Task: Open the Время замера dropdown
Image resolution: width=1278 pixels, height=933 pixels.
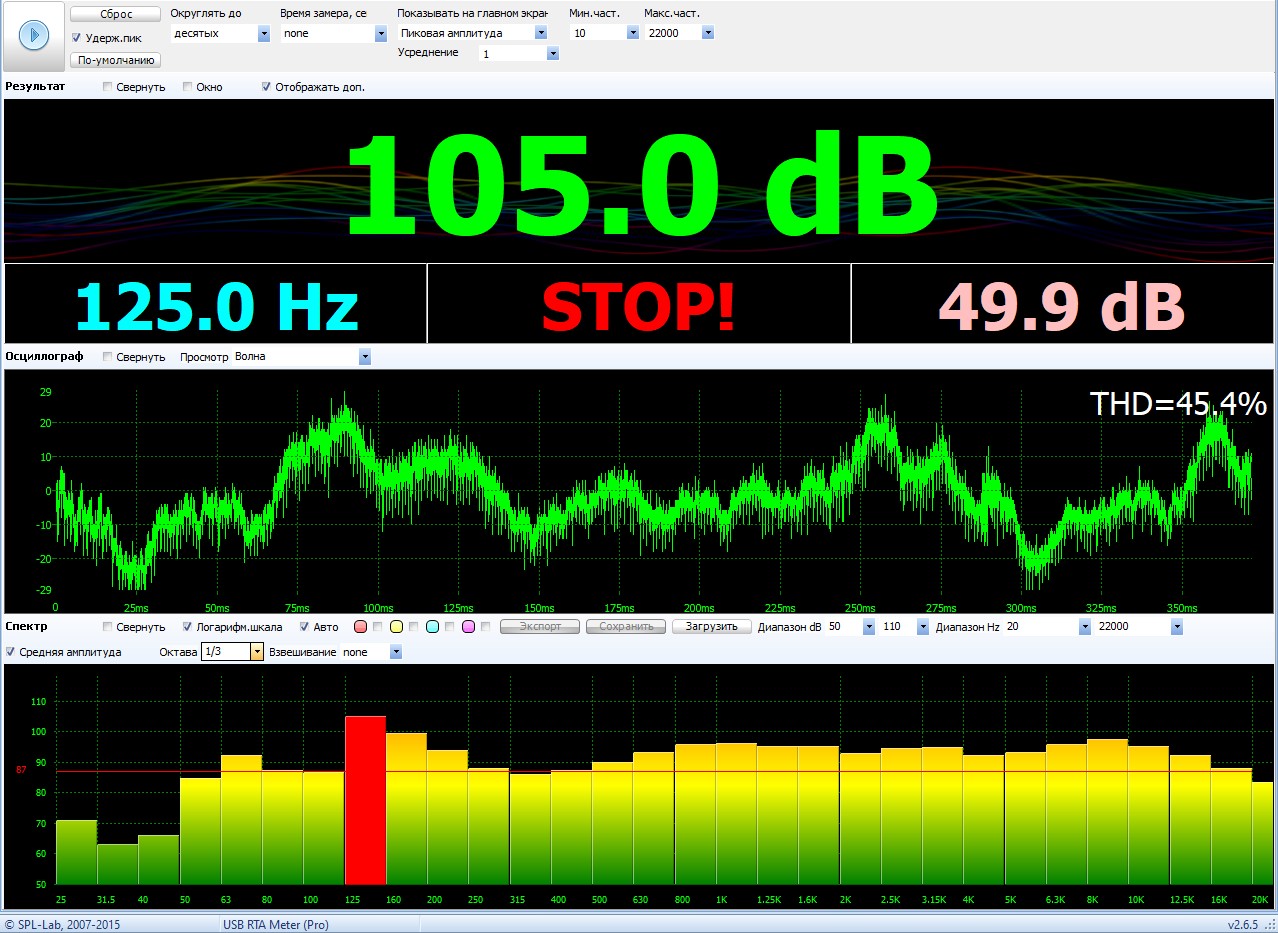Action: coord(380,33)
